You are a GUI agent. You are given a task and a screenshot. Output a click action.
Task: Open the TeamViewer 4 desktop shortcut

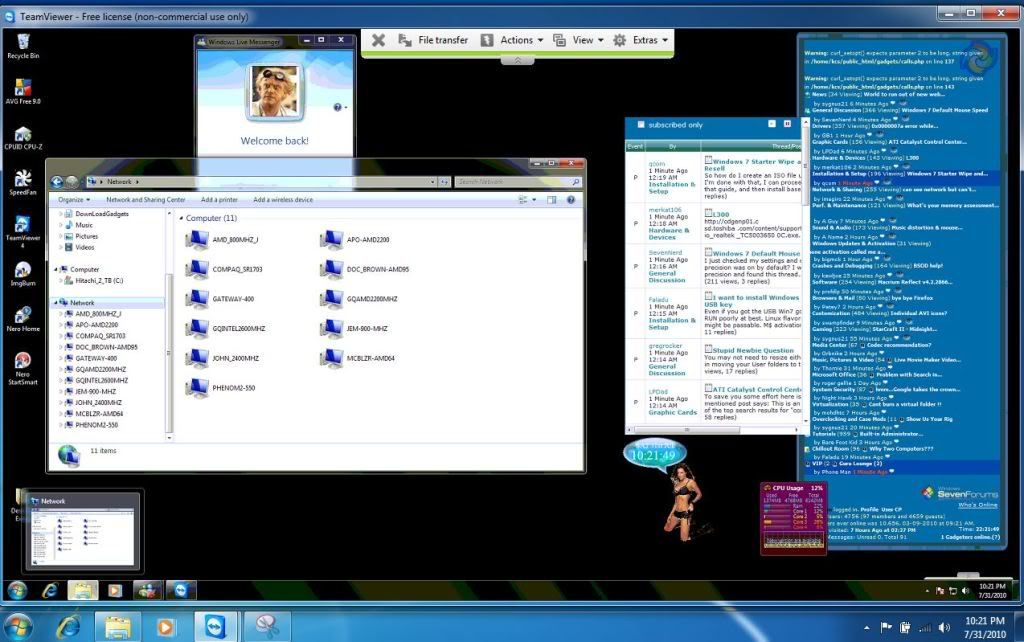[x=23, y=231]
